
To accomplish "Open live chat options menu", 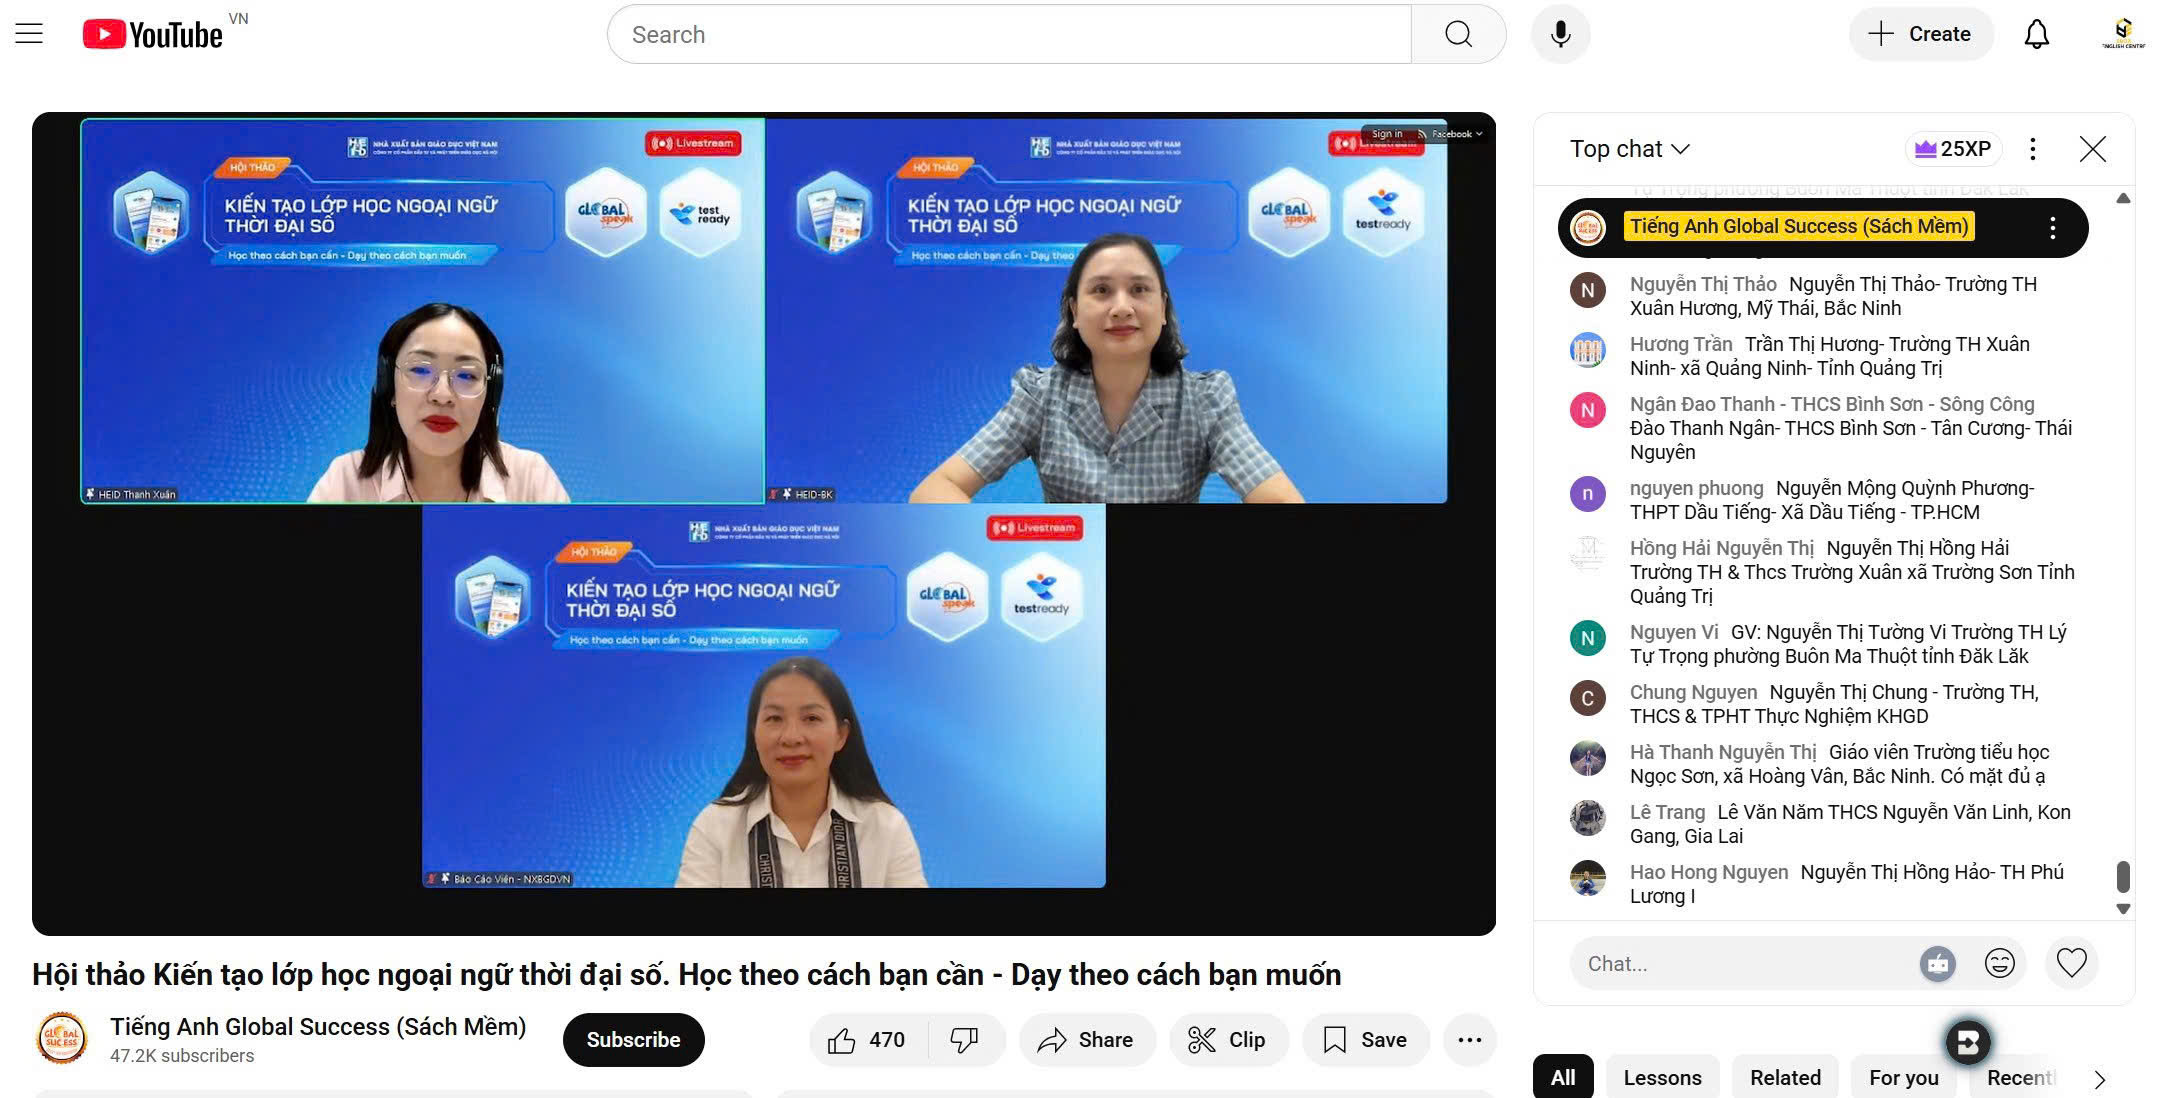I will coord(2032,149).
